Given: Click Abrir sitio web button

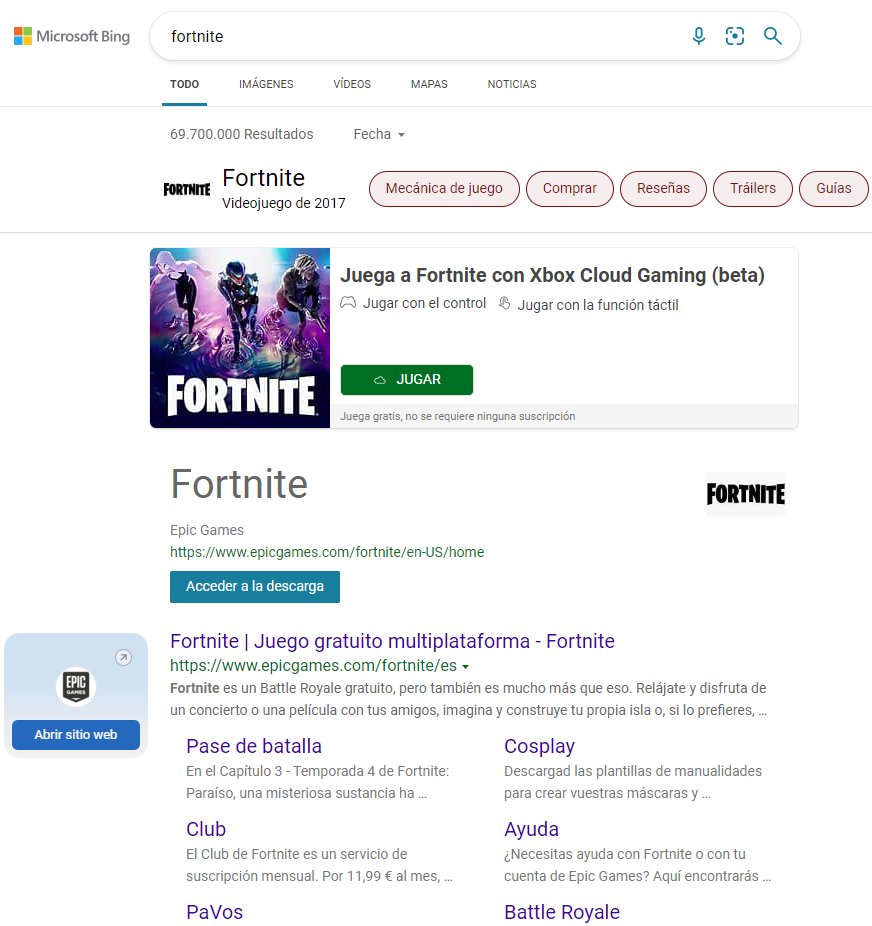Looking at the screenshot, I should [x=76, y=735].
